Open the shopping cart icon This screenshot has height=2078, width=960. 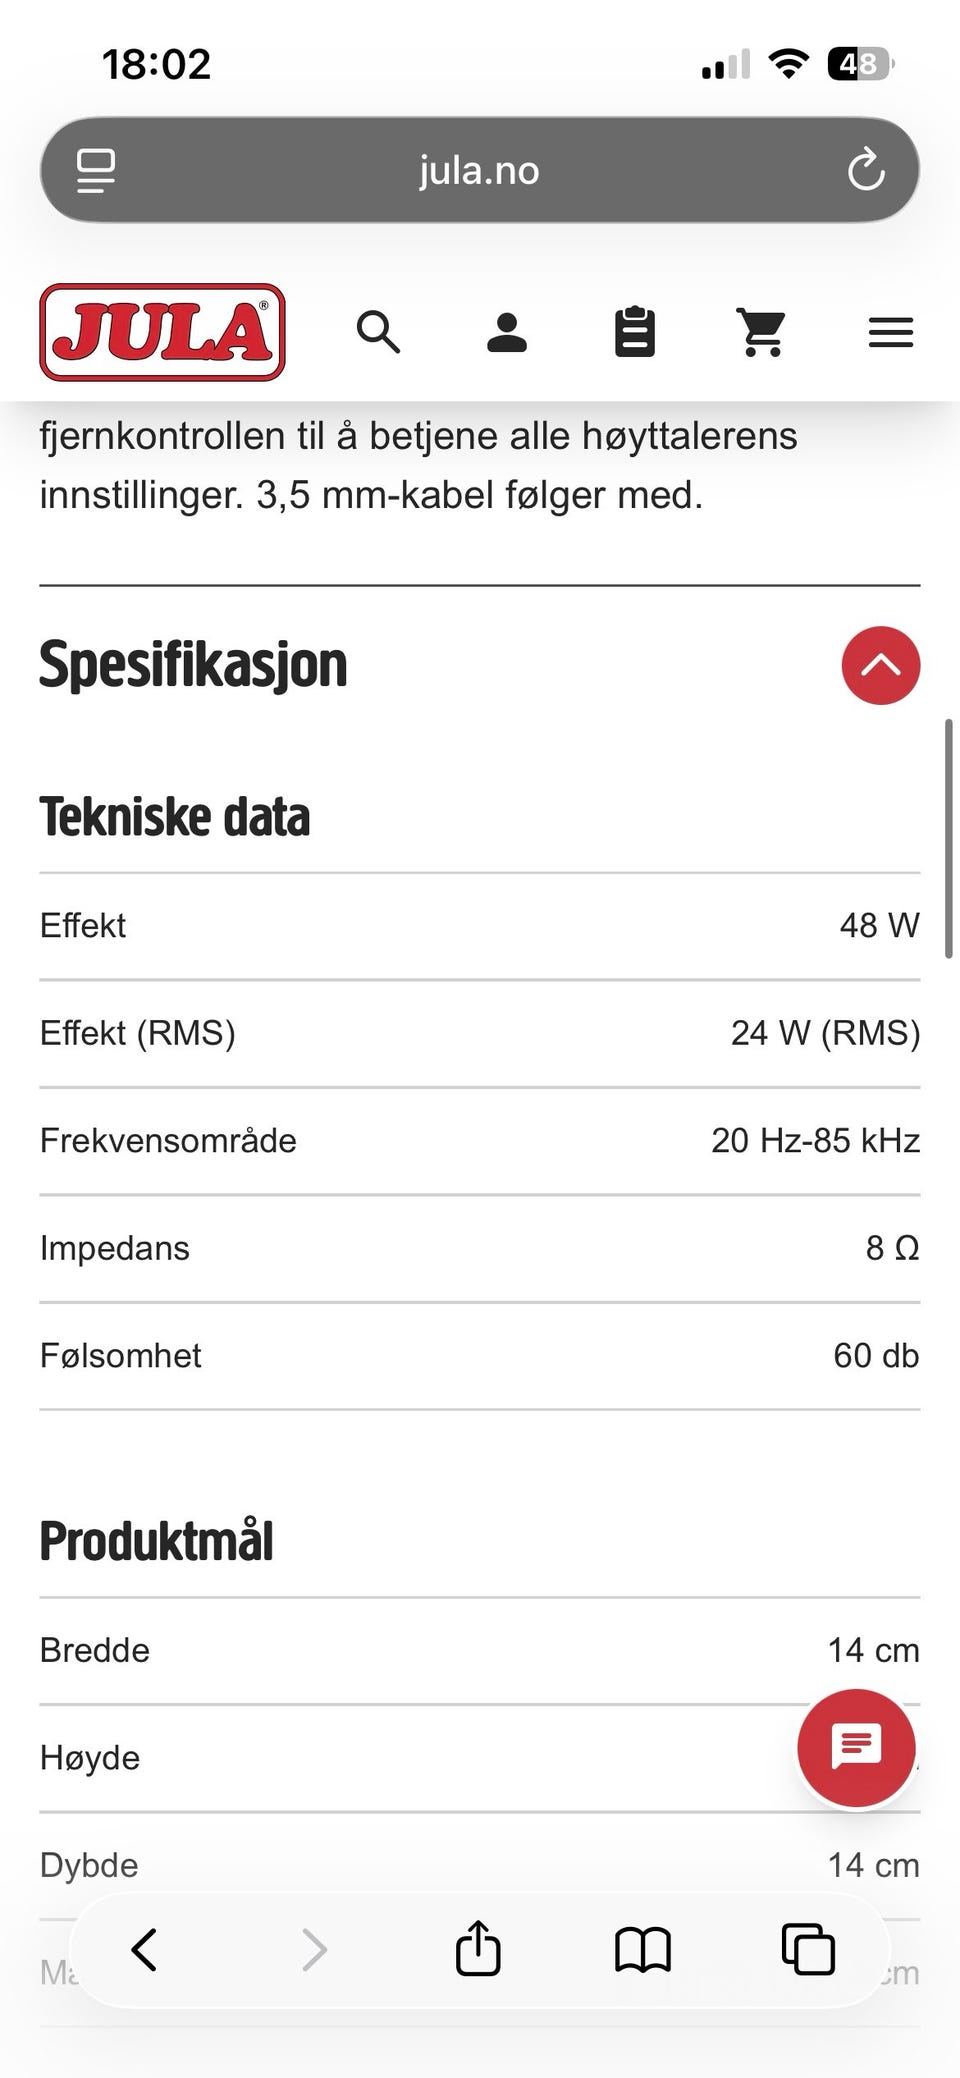pyautogui.click(x=762, y=332)
